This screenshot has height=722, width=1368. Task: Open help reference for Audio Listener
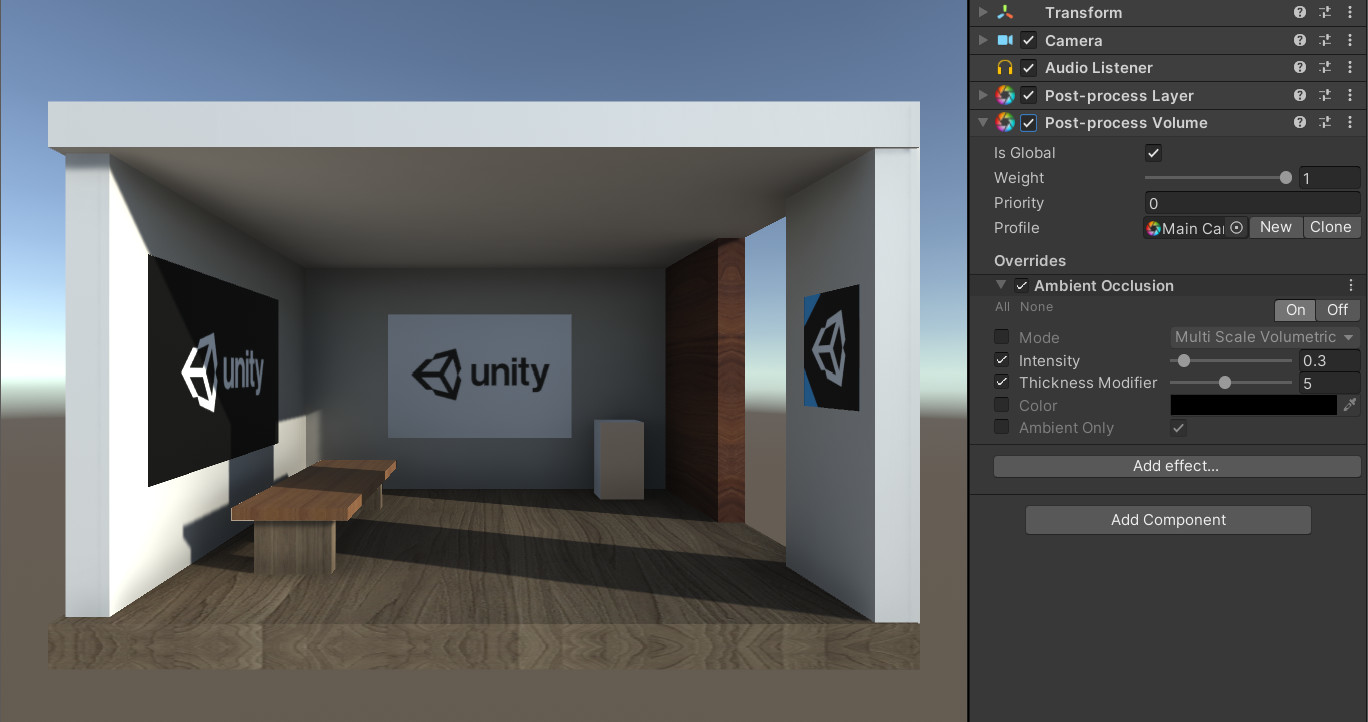pos(1300,67)
